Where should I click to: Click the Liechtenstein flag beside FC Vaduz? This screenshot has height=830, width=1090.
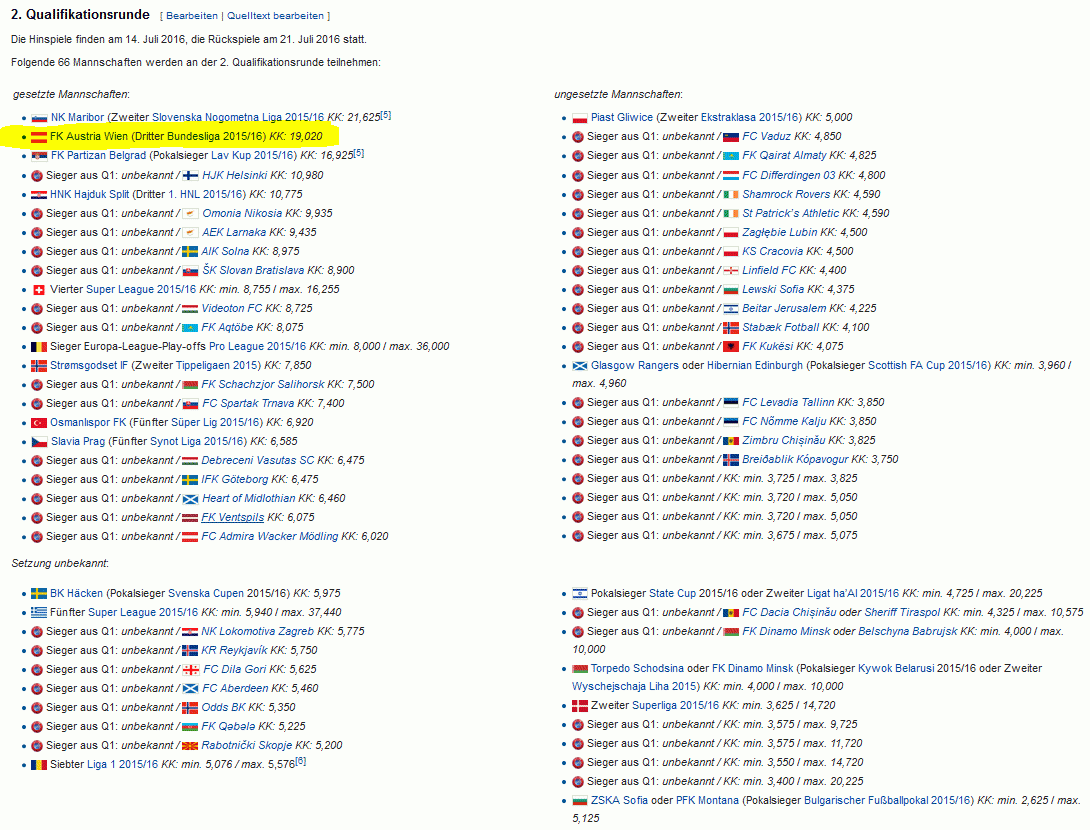click(731, 137)
